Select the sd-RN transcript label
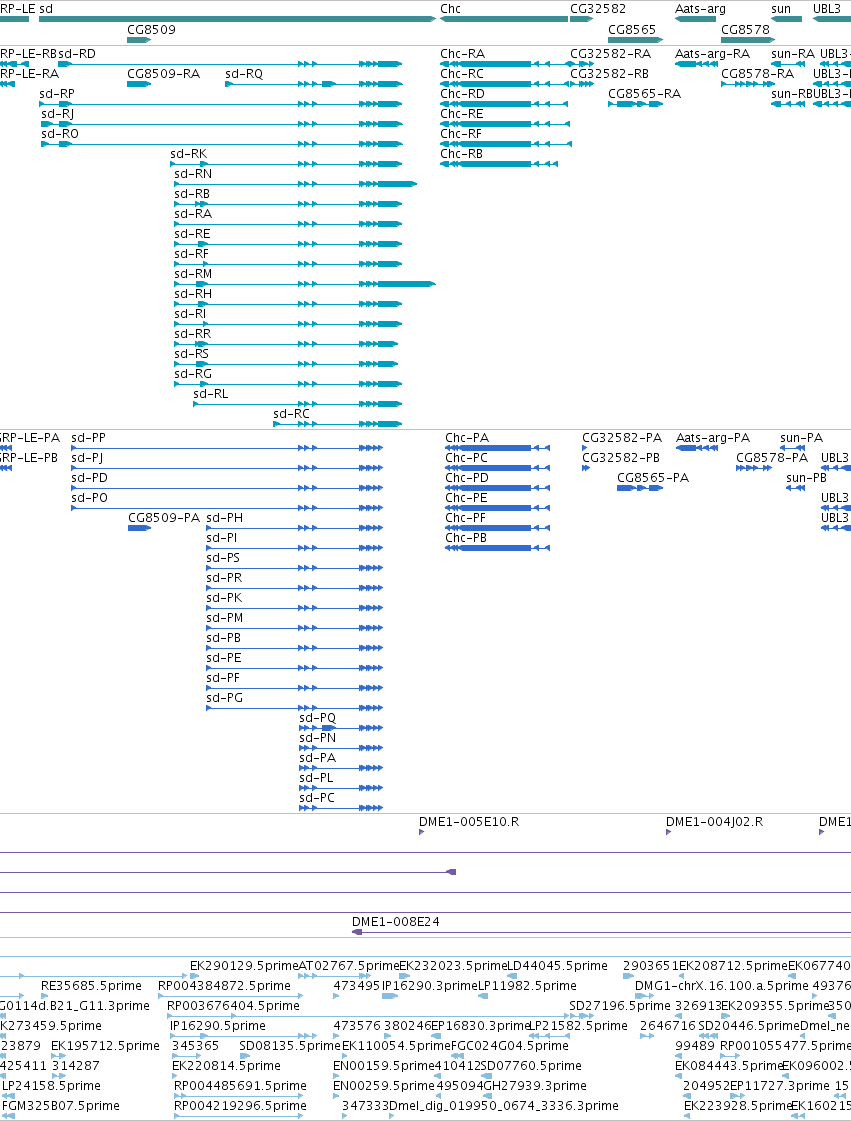This screenshot has height=1121, width=851. pyautogui.click(x=193, y=174)
